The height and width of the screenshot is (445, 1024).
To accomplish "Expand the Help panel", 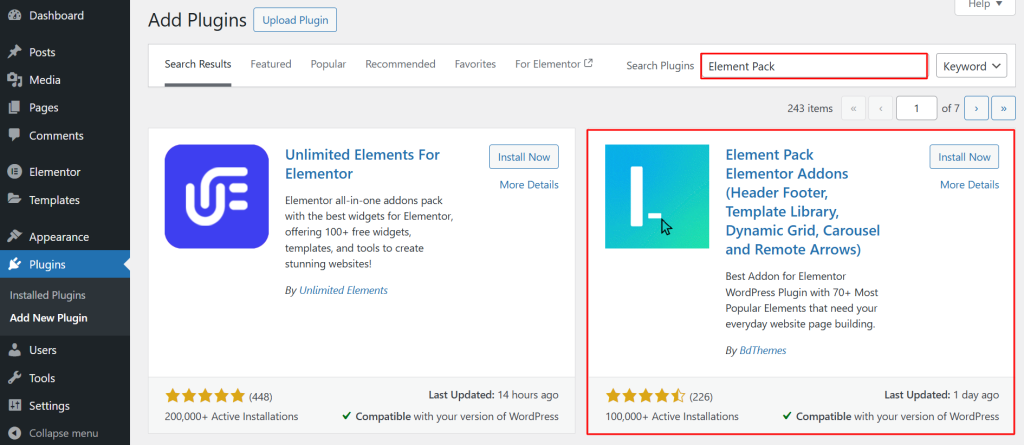I will (x=980, y=6).
